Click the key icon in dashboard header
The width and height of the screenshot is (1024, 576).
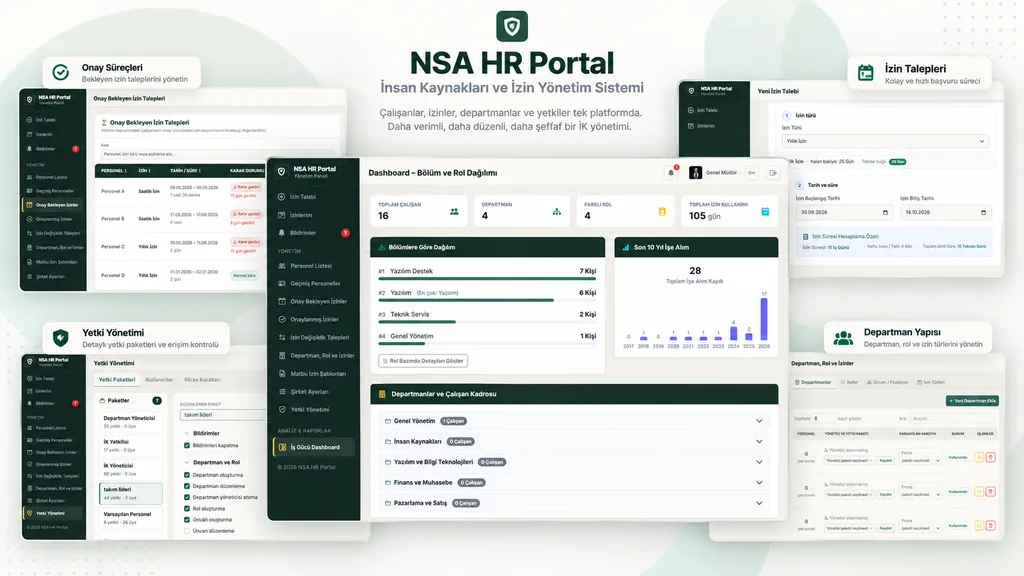pos(752,173)
